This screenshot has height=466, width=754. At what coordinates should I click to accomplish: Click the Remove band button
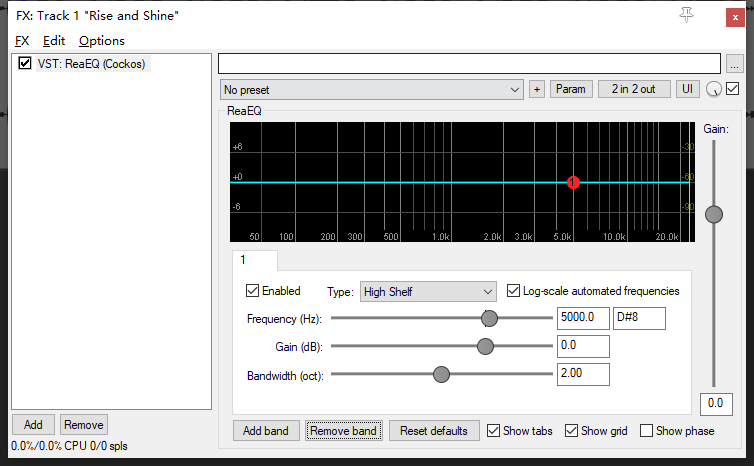[x=343, y=431]
